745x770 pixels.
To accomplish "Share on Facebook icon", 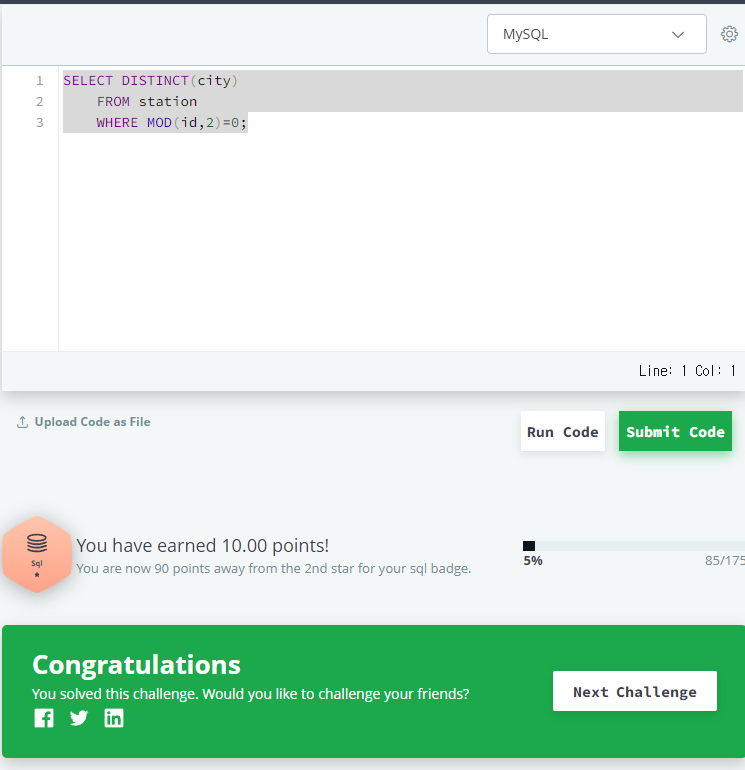I will 44,718.
